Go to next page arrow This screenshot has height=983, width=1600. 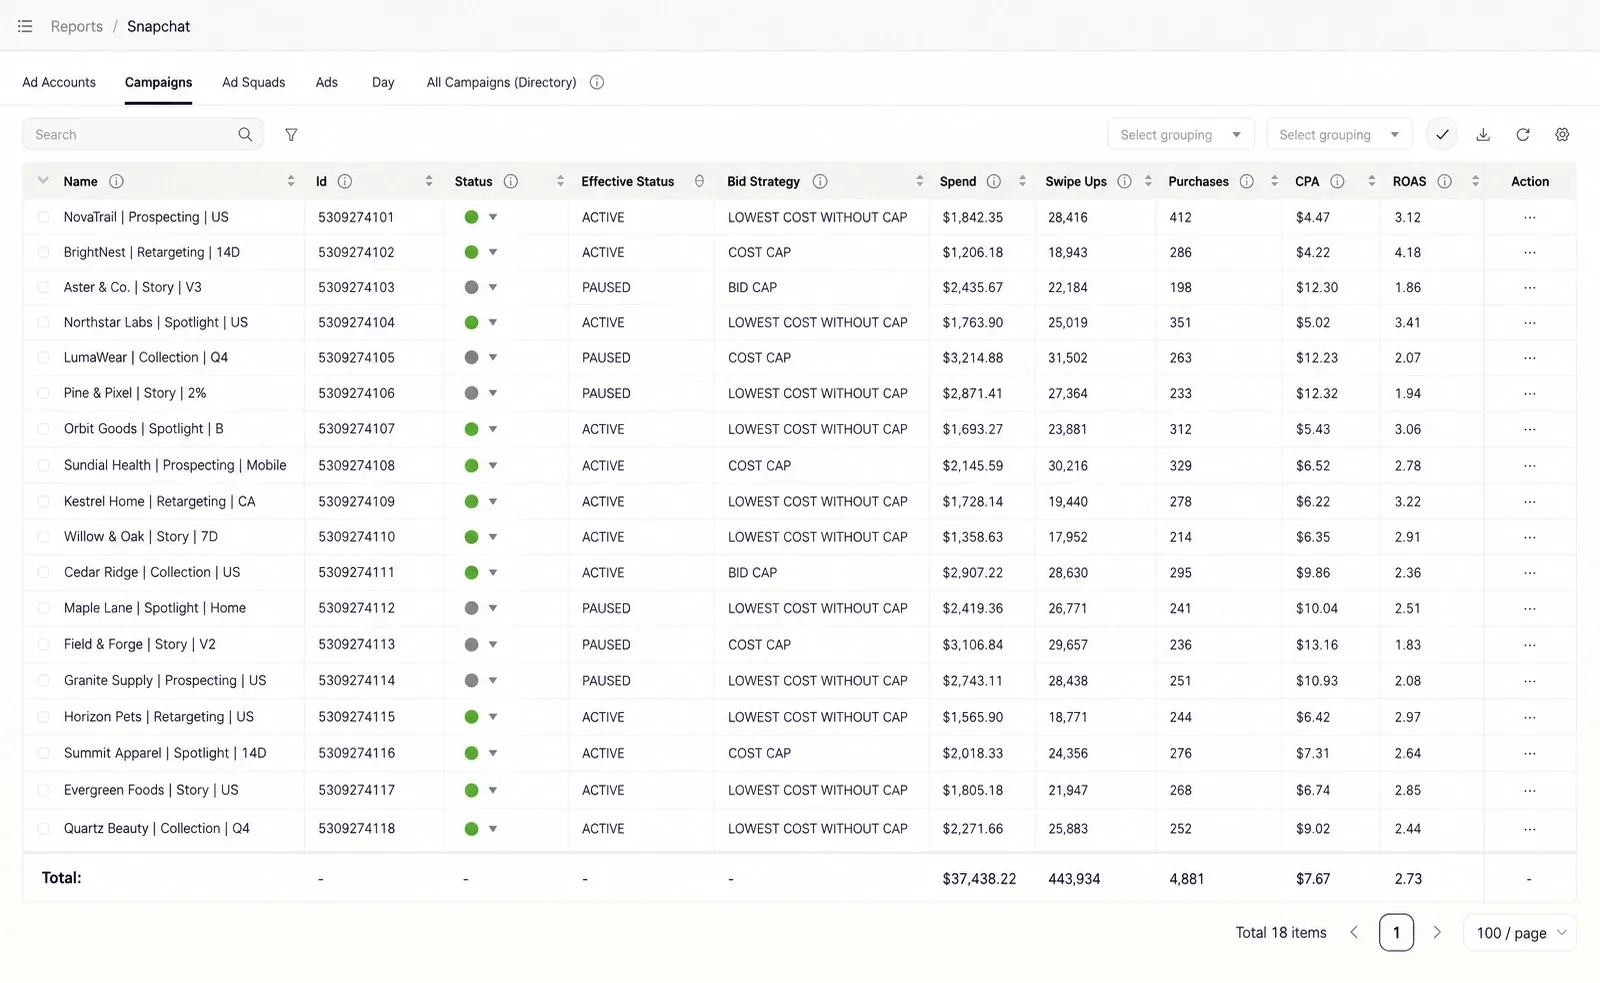(x=1437, y=933)
